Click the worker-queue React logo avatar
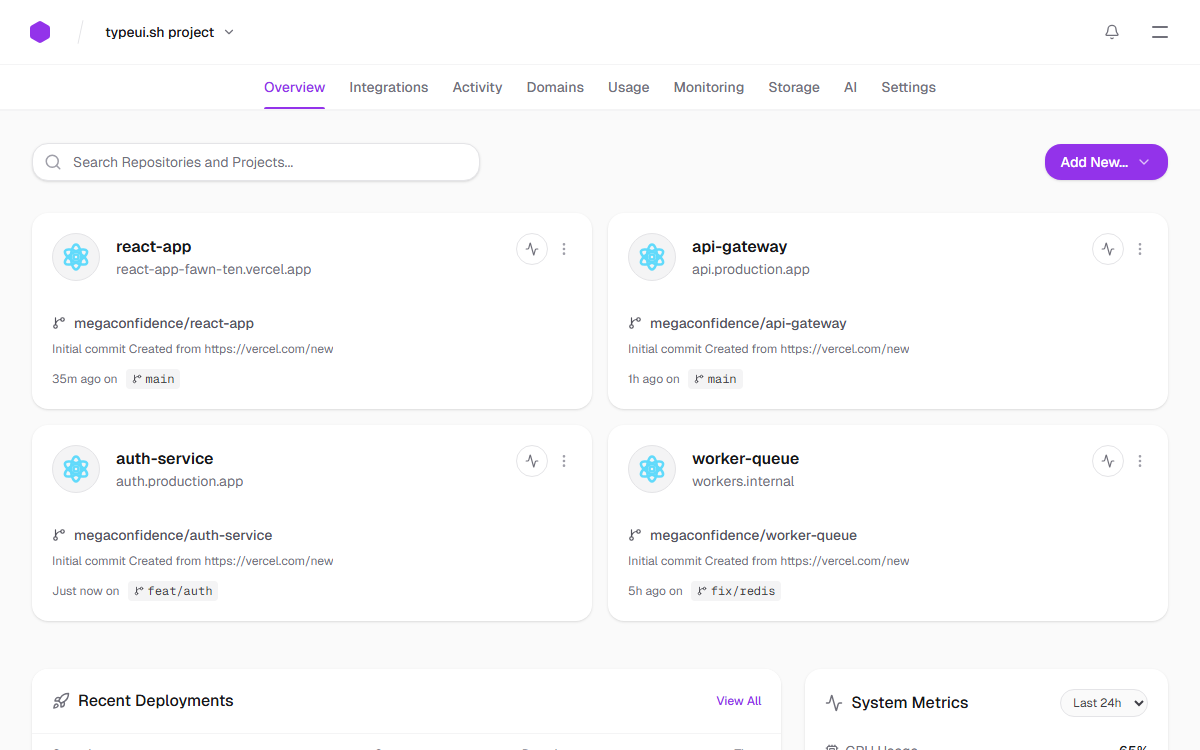The image size is (1200, 750). (652, 469)
